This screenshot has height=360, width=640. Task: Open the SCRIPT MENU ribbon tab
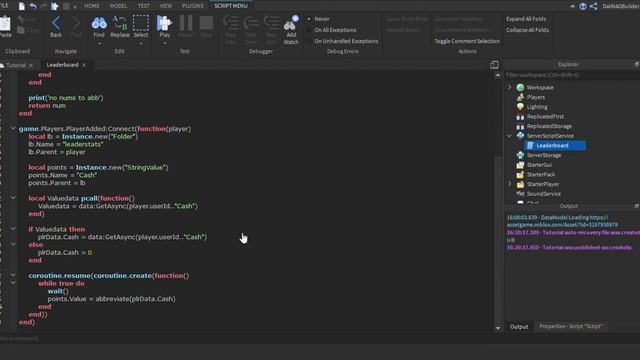231,6
